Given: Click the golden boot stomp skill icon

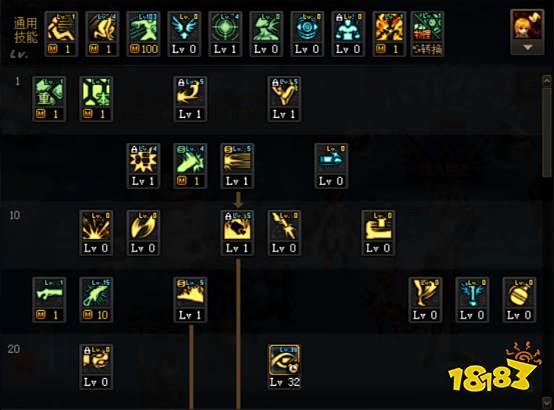Looking at the screenshot, I should tap(378, 233).
